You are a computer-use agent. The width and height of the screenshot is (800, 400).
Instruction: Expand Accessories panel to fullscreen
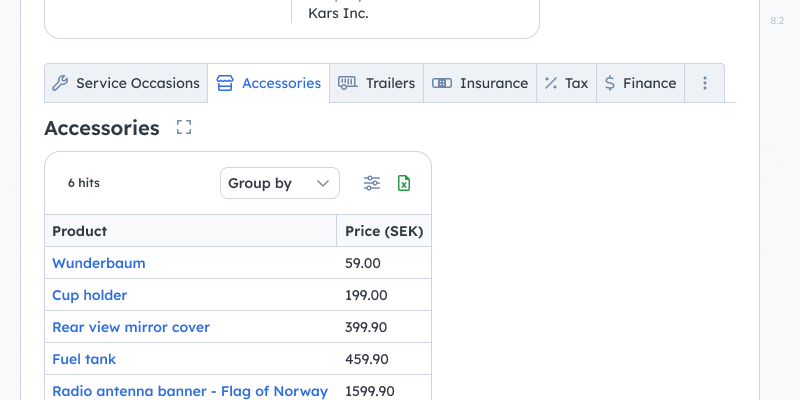pos(183,127)
